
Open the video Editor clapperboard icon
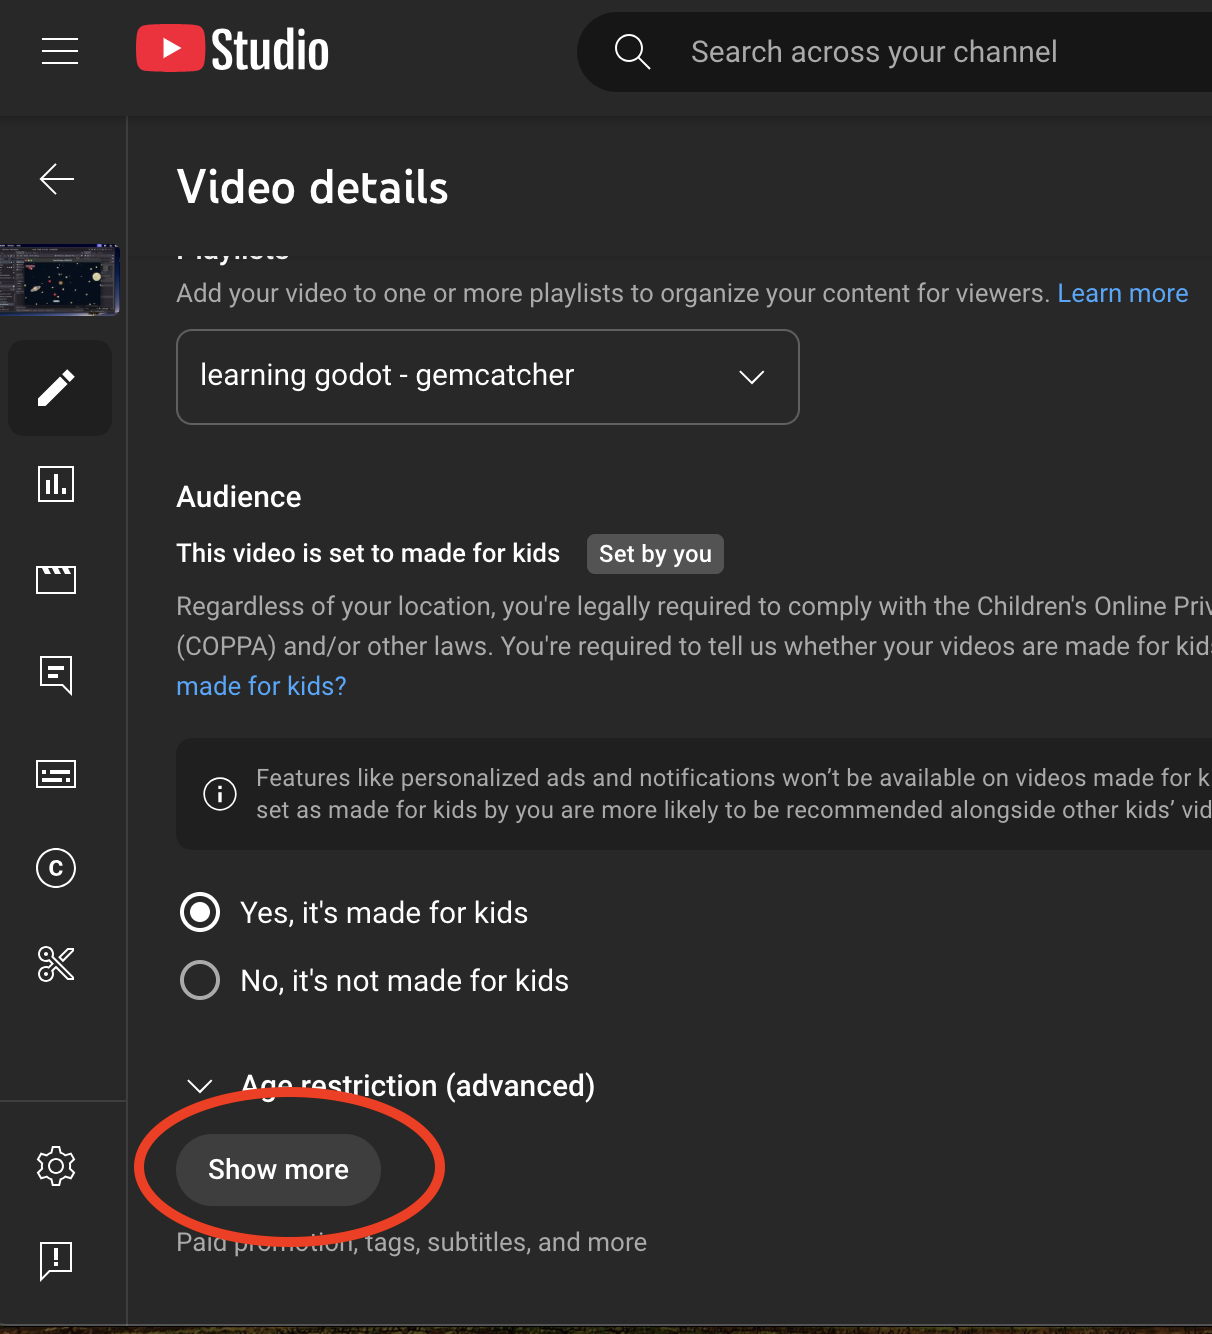[56, 579]
